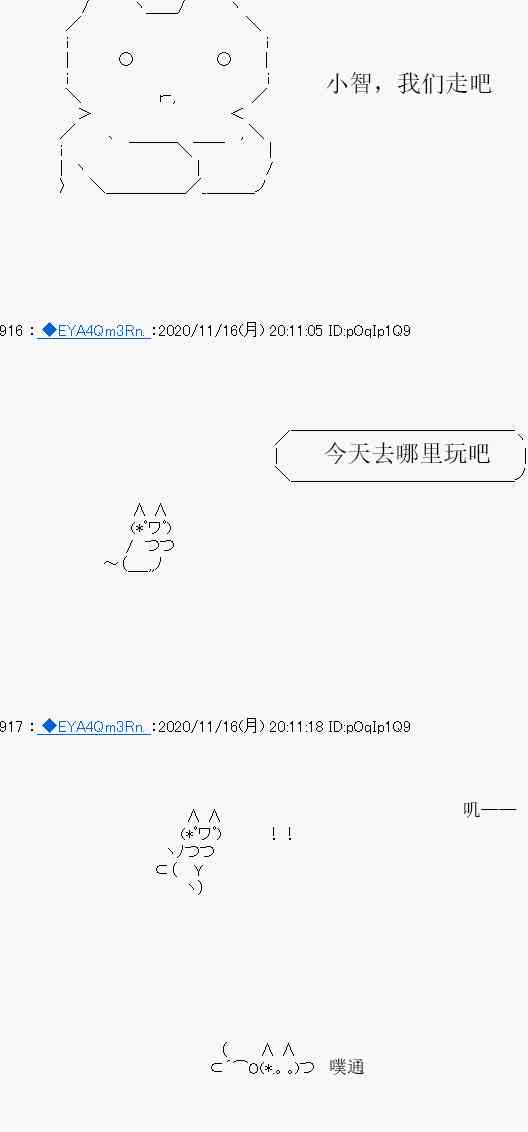Click the text 小智，我们走吧
The width and height of the screenshot is (528, 1132).
coord(409,83)
